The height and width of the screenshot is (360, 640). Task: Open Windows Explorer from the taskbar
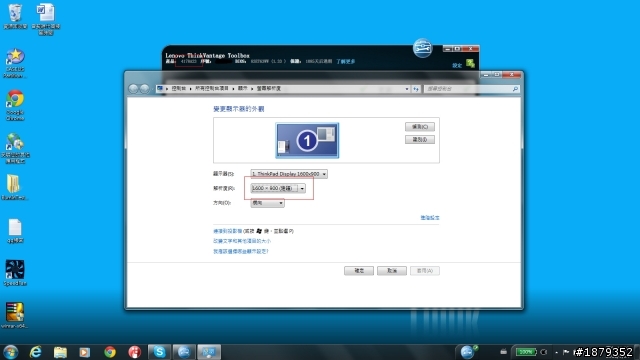60,352
